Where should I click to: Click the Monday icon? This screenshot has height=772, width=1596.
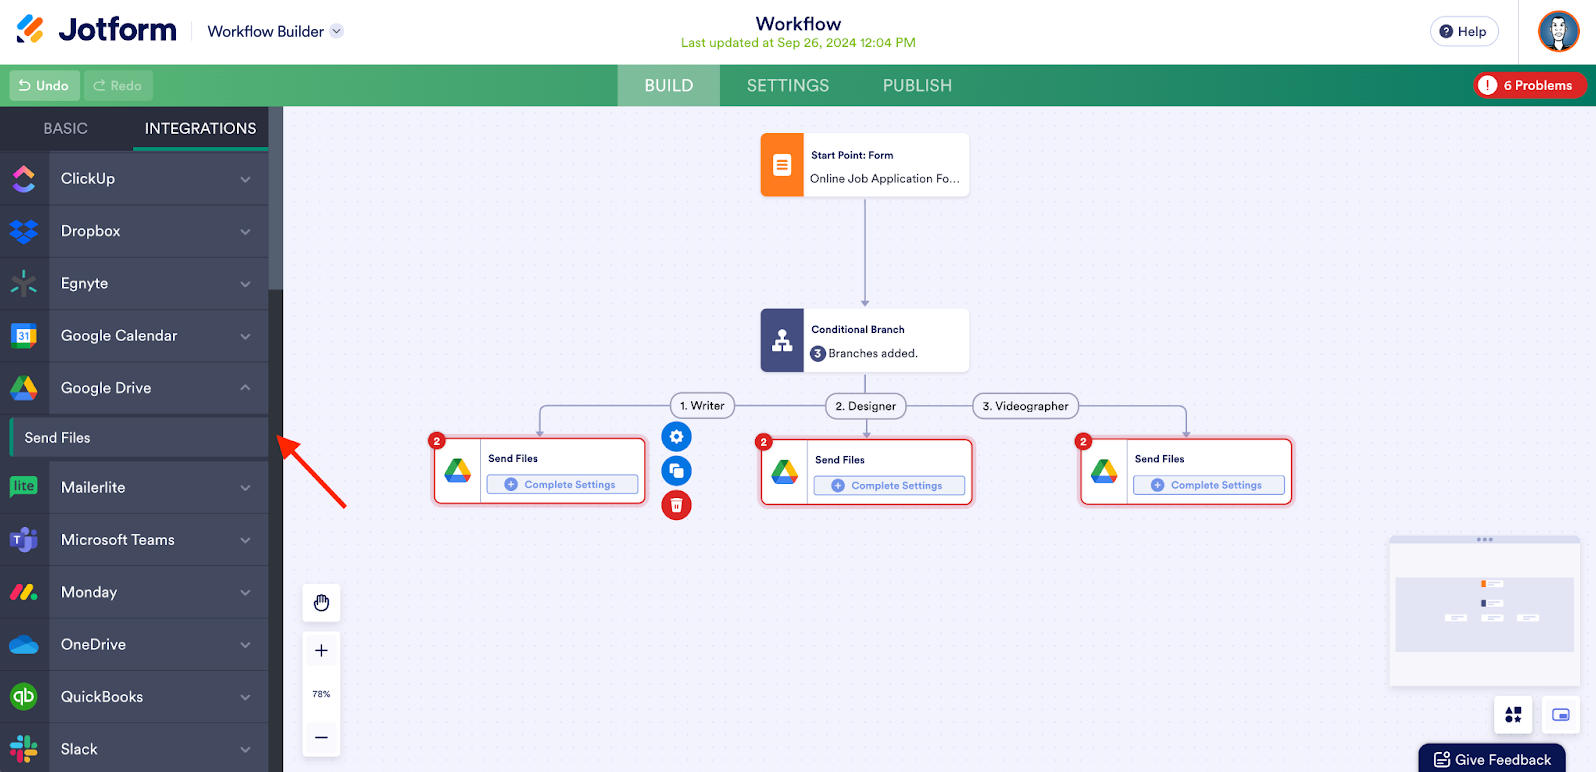(24, 592)
